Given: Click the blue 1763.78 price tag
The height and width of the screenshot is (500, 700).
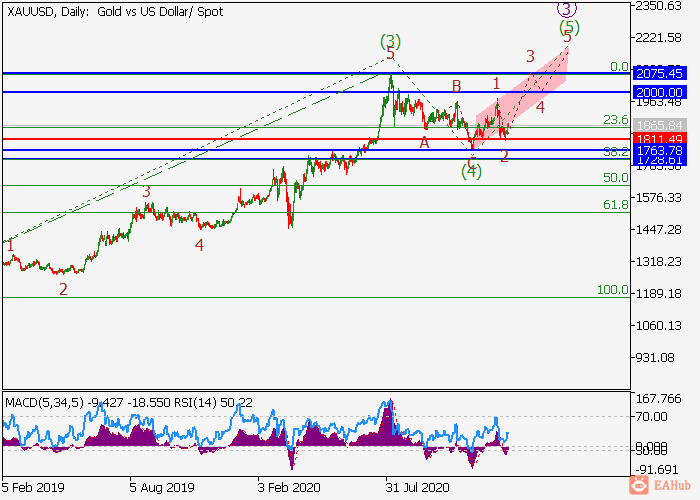Looking at the screenshot, I should pos(659,150).
